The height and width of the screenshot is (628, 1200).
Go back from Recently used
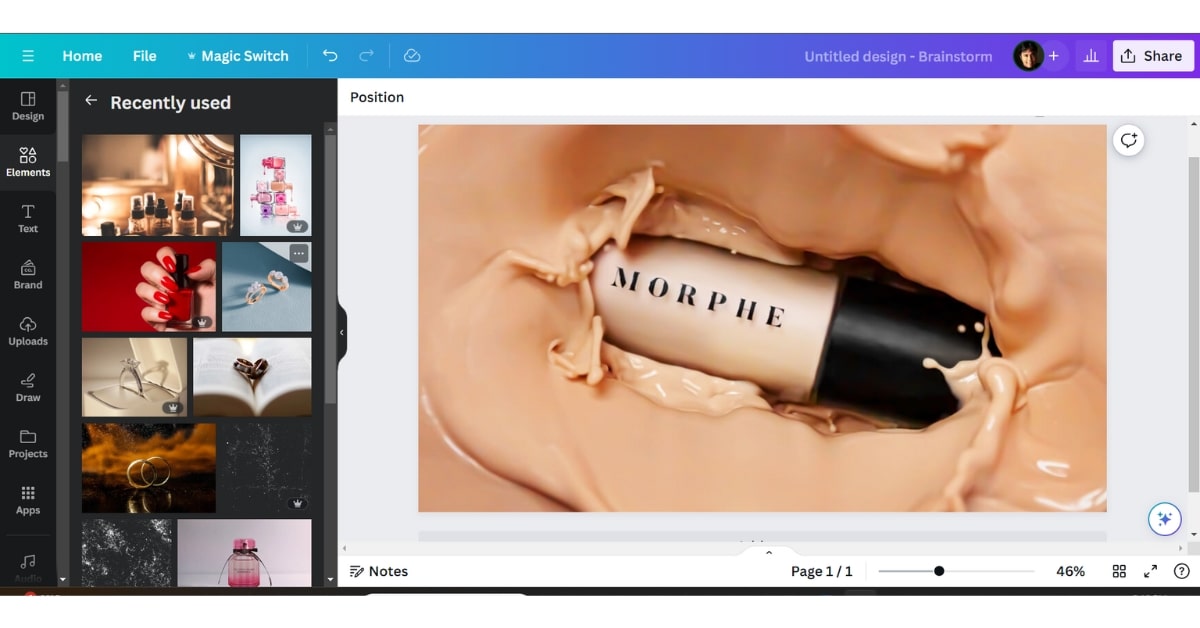tap(91, 101)
